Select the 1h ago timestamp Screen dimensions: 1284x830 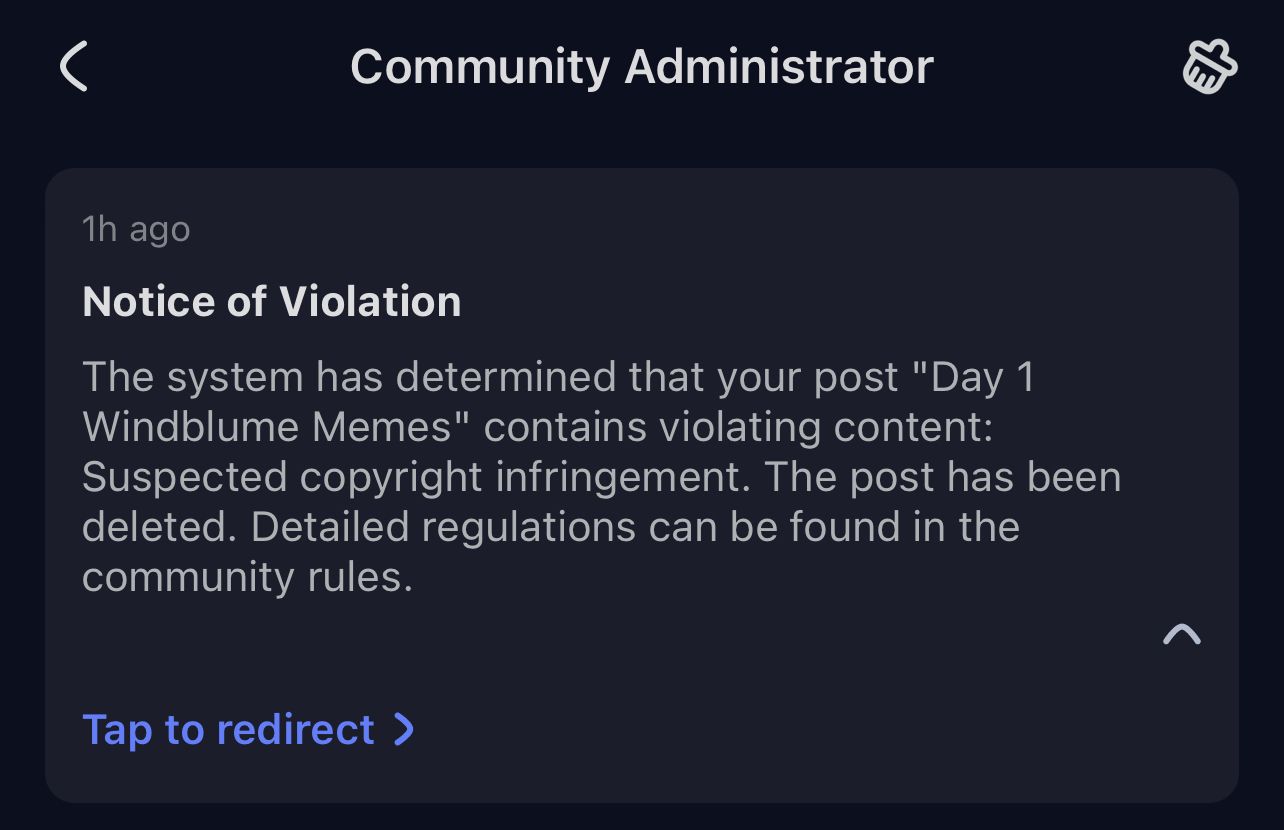point(136,229)
